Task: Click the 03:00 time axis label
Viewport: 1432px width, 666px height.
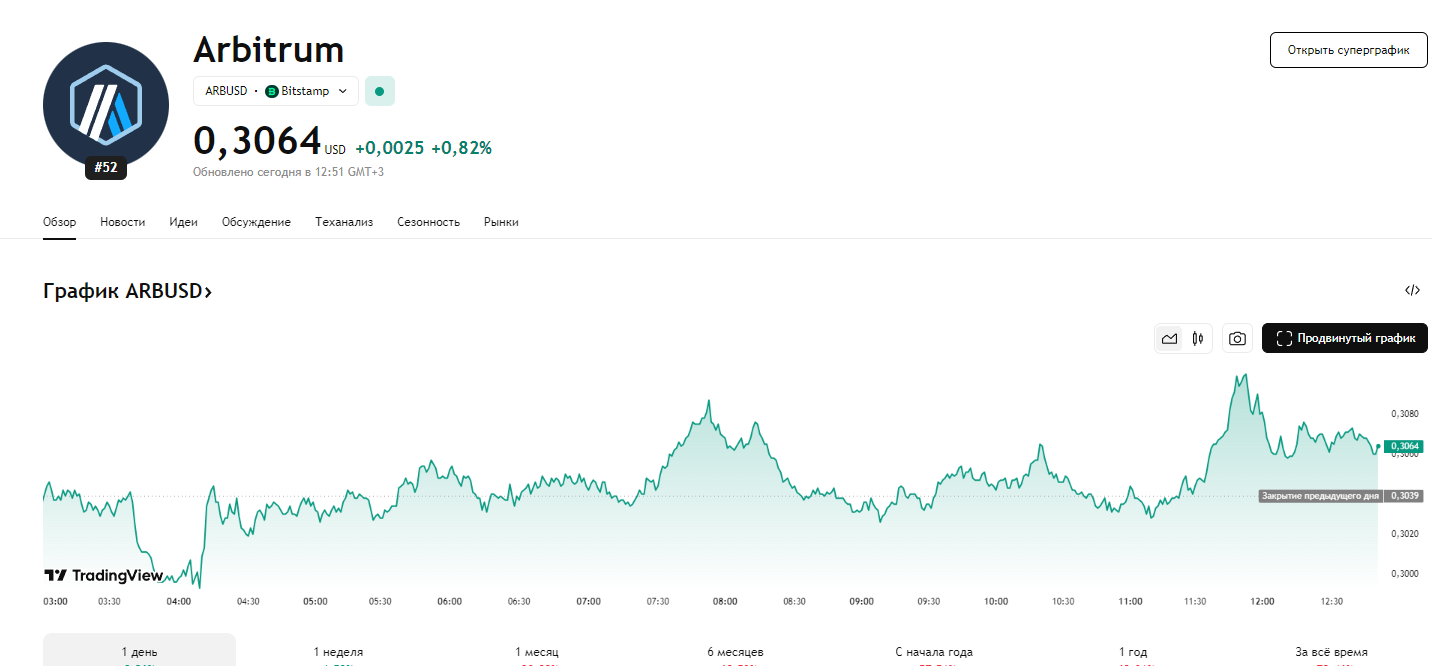Action: (56, 601)
